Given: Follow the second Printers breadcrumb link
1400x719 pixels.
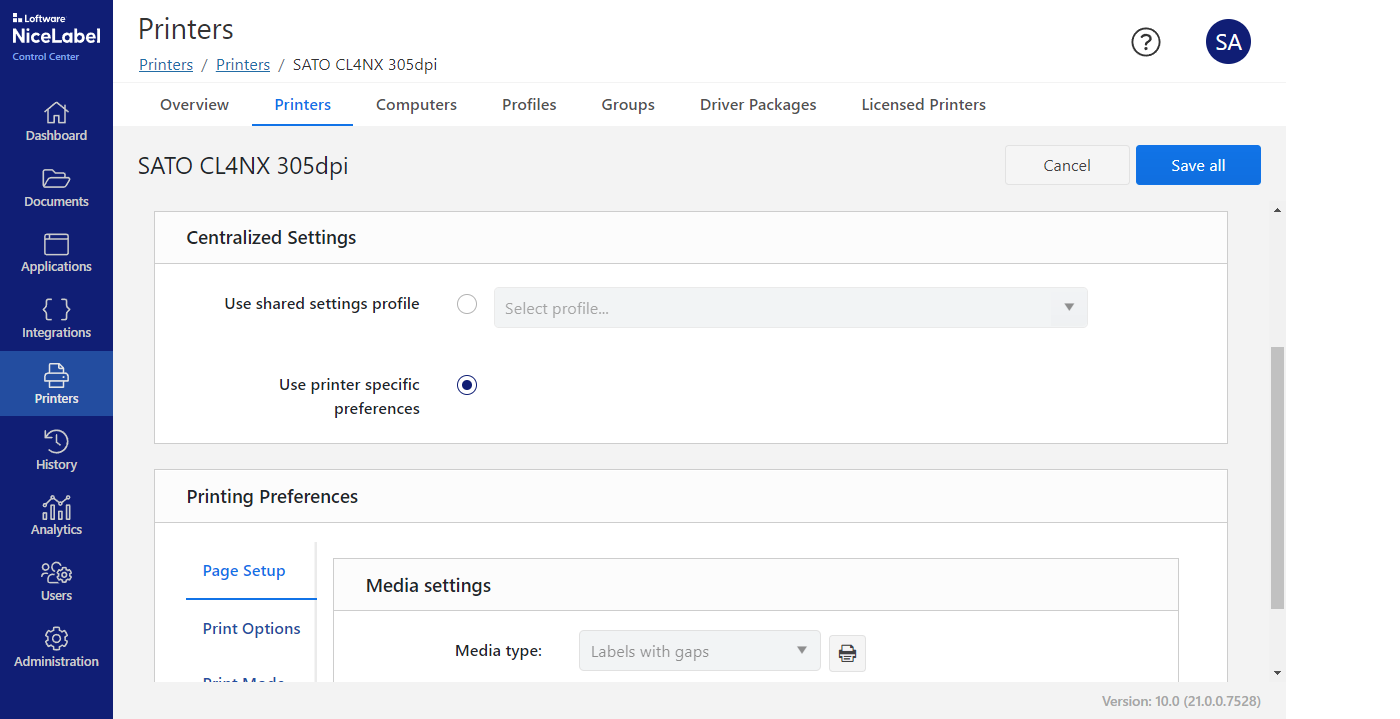Looking at the screenshot, I should point(243,64).
